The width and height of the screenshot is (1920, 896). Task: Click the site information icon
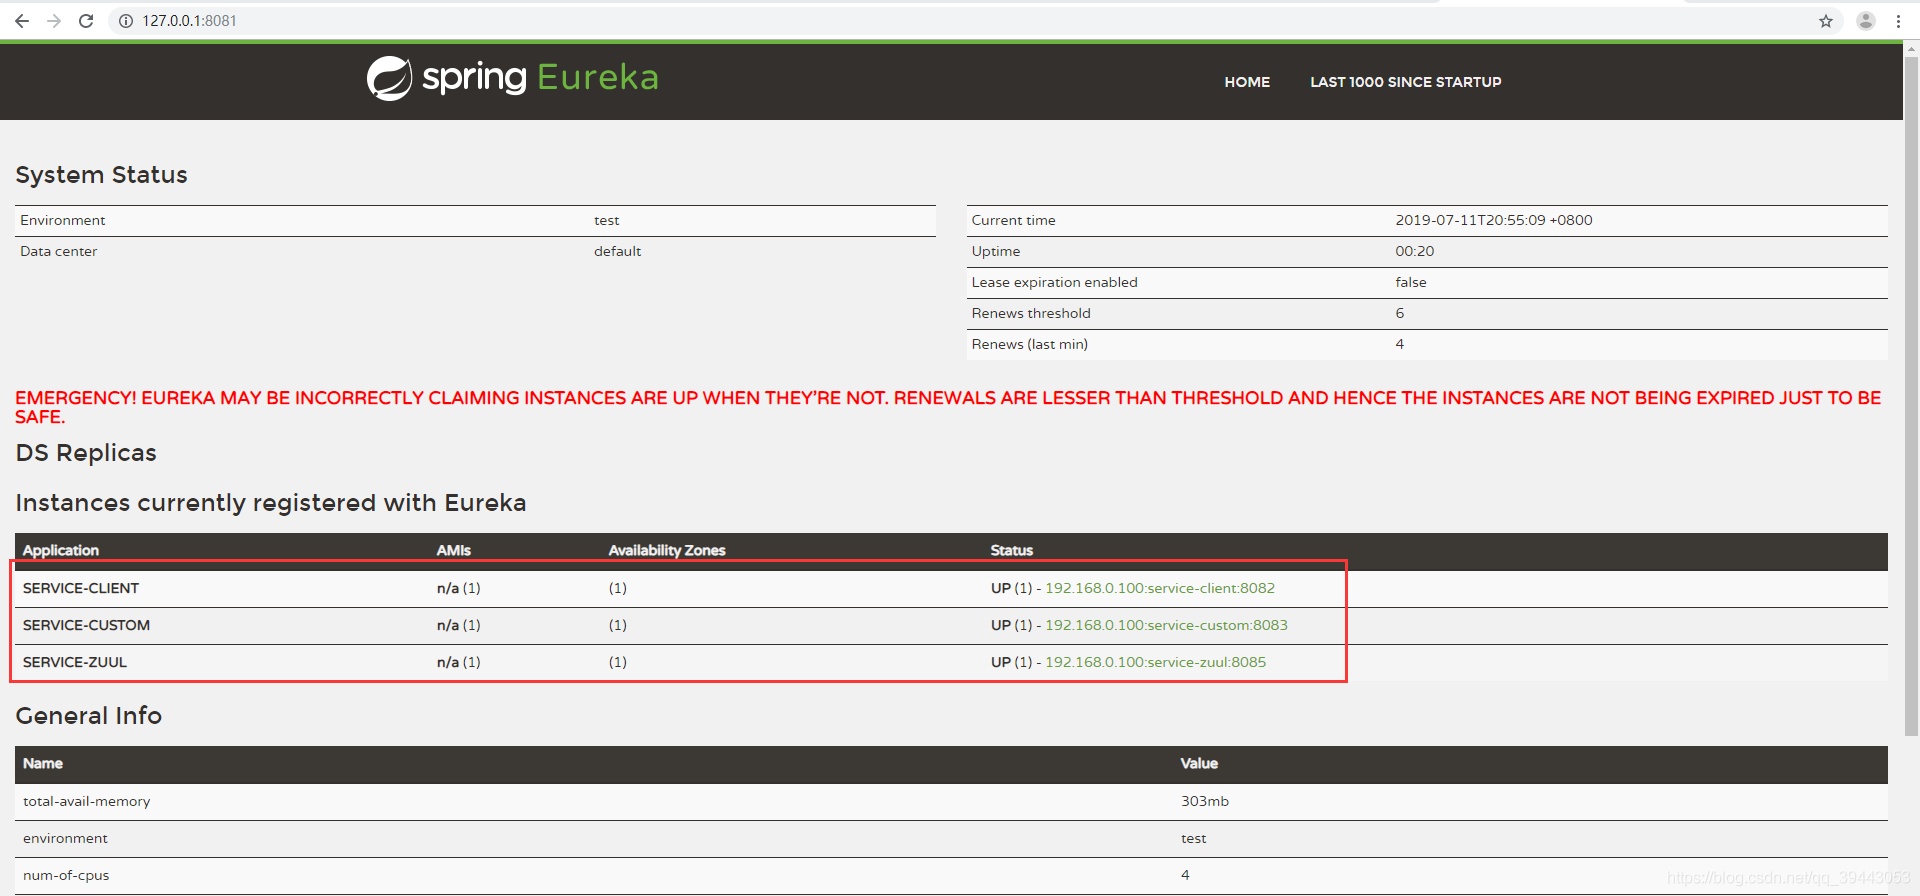[x=126, y=21]
